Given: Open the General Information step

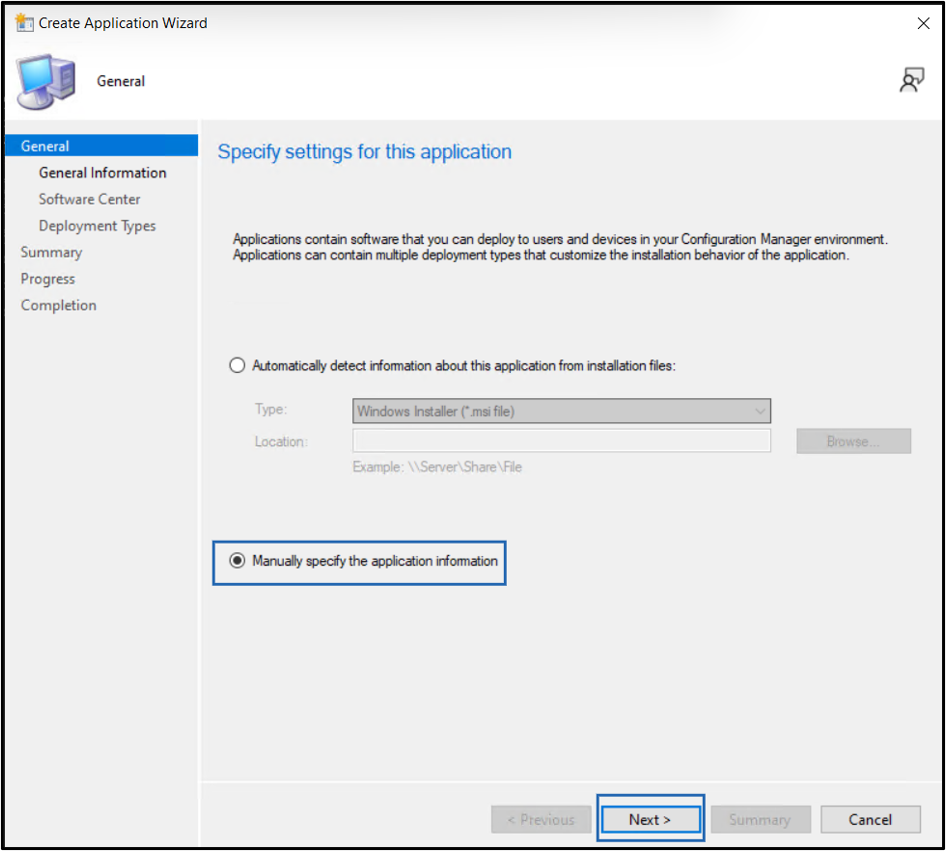Looking at the screenshot, I should pos(103,172).
